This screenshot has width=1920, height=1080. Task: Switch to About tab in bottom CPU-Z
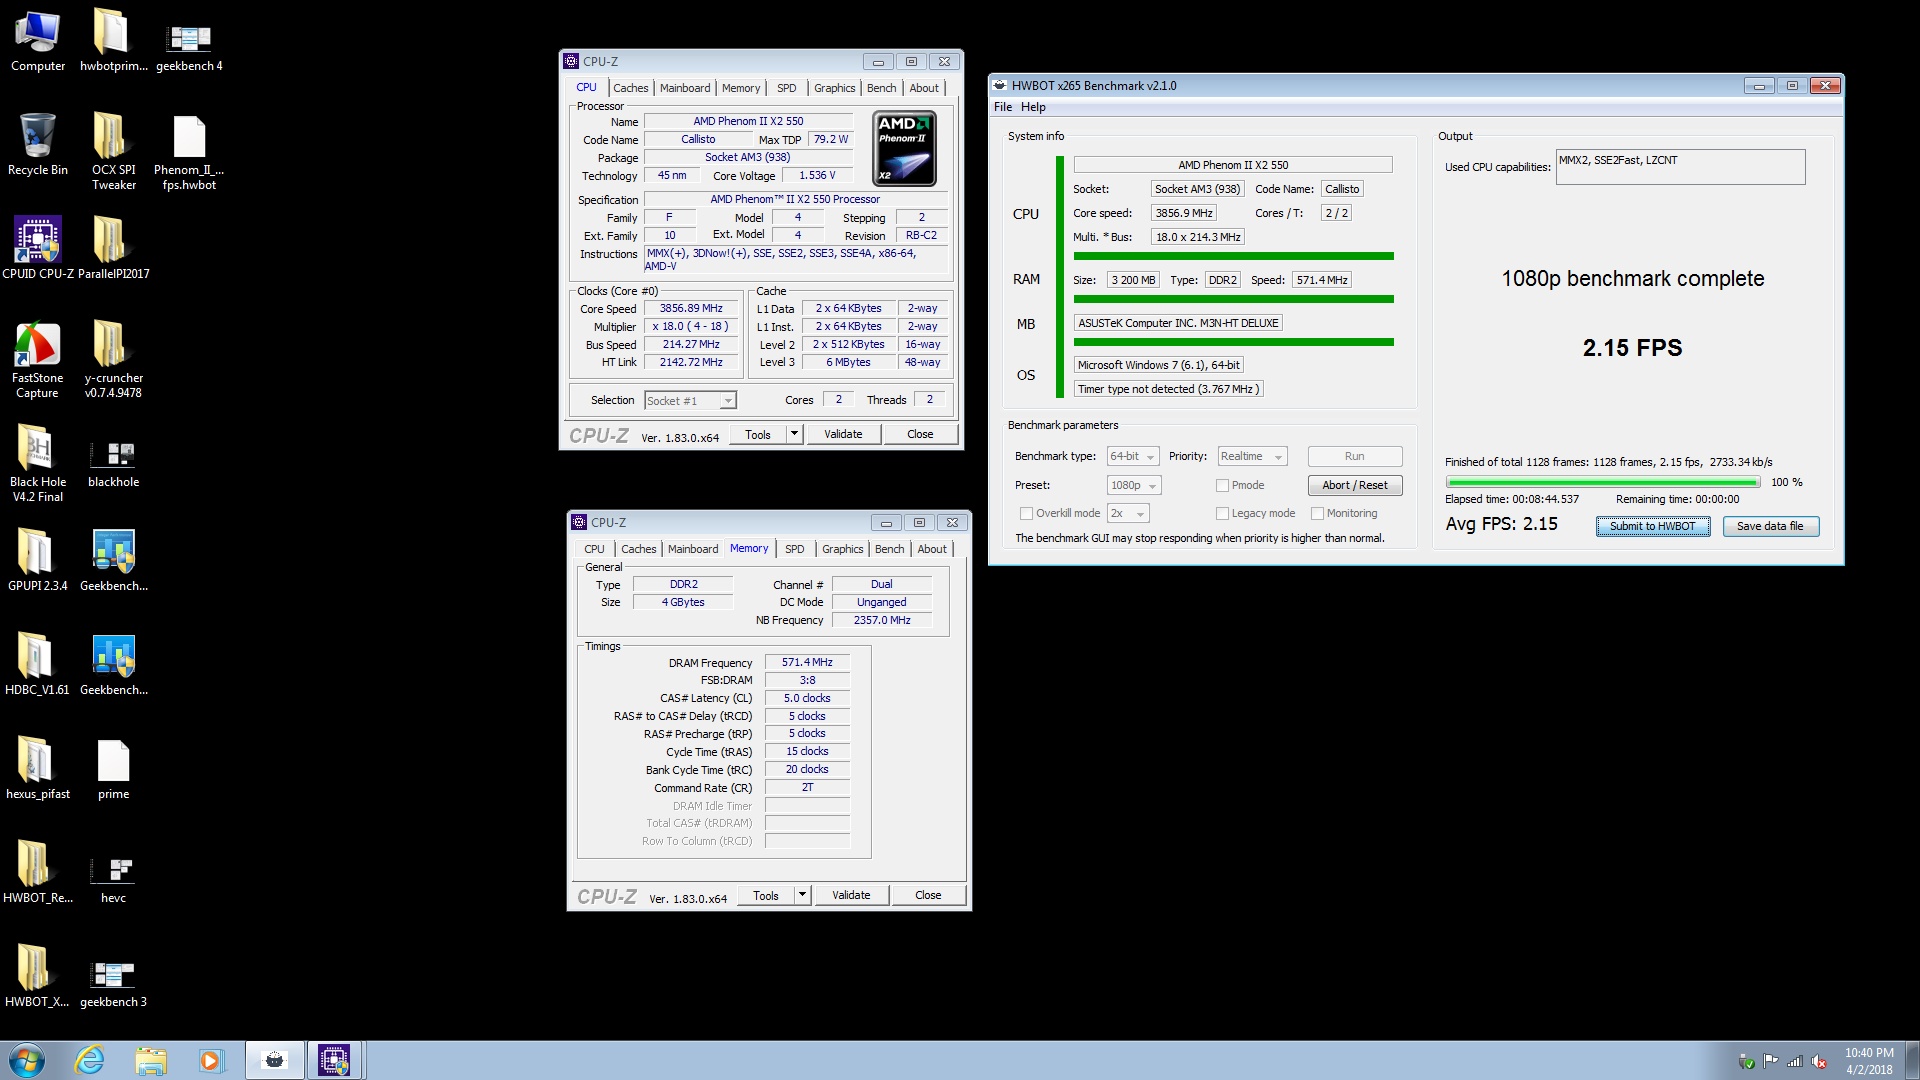932,549
